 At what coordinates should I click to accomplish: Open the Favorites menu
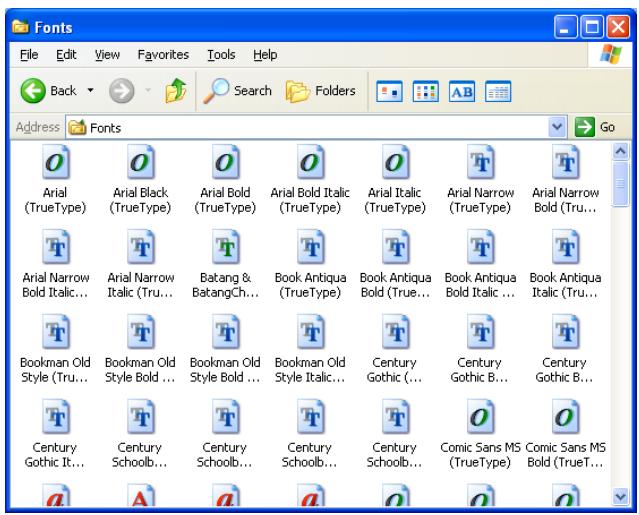(x=163, y=55)
